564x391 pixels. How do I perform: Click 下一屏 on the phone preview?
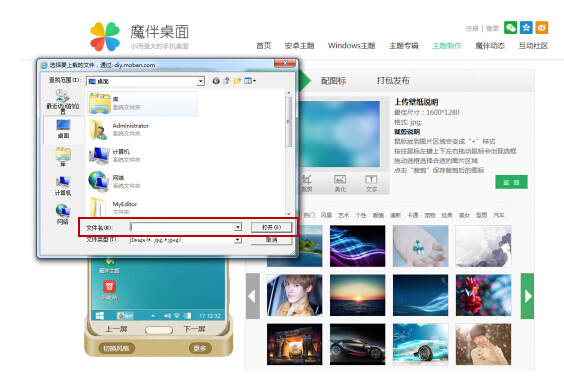pos(195,329)
